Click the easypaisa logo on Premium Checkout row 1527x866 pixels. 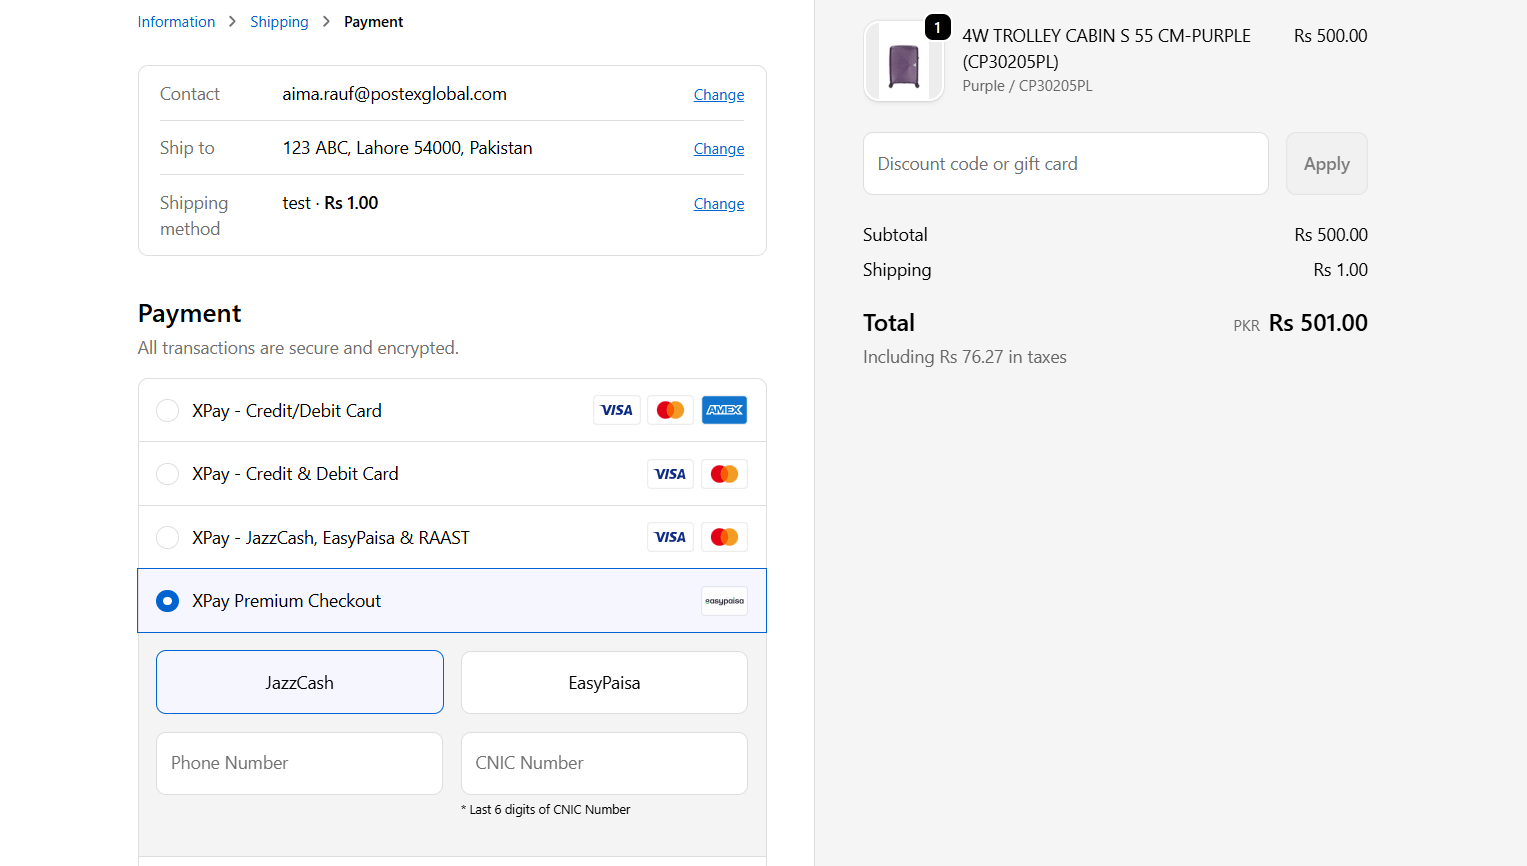(724, 601)
